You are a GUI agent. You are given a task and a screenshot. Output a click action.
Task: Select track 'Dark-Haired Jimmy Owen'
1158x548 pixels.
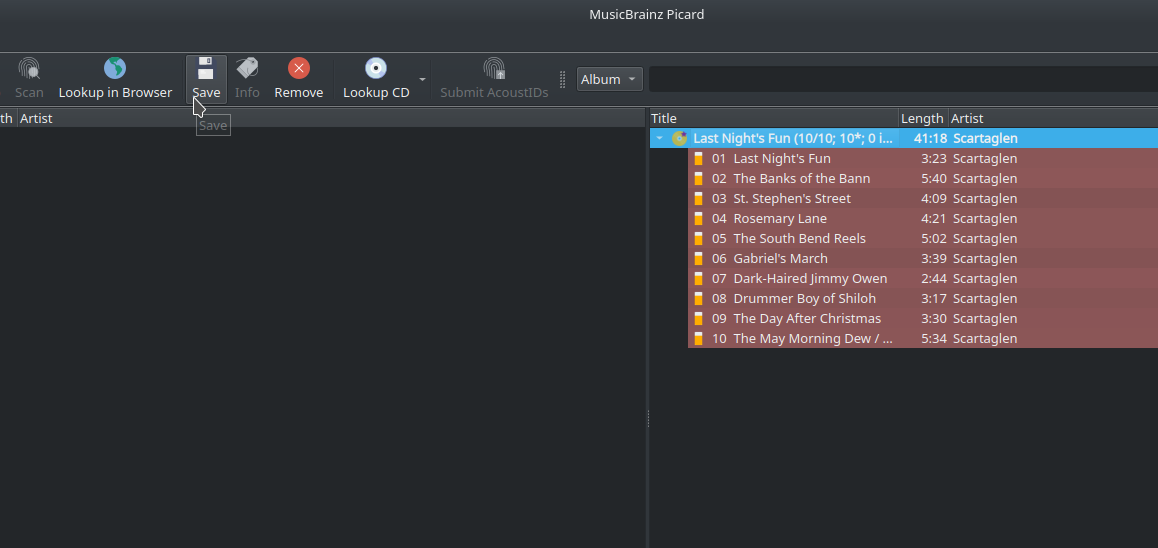pyautogui.click(x=810, y=278)
